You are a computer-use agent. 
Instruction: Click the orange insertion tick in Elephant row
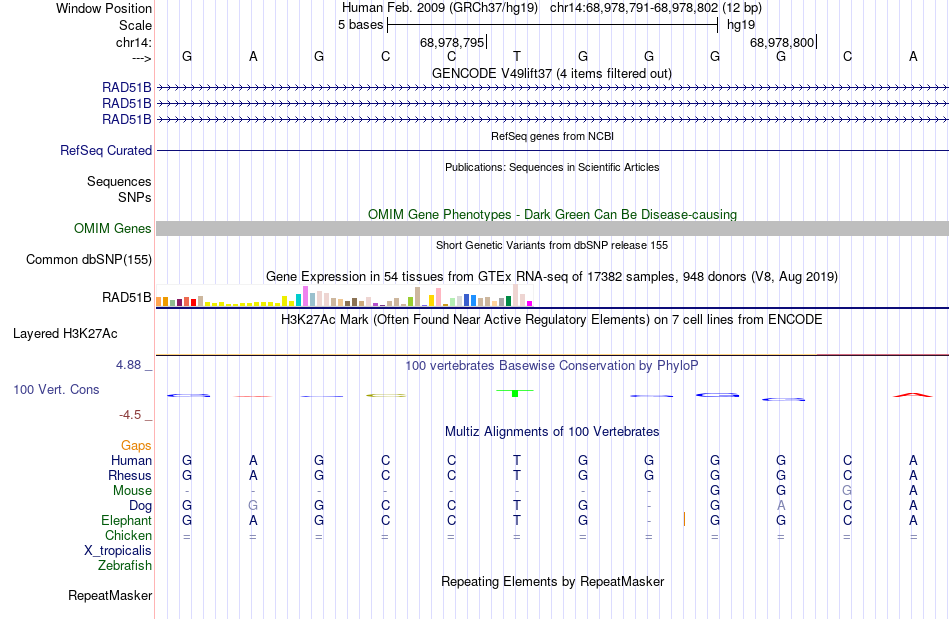coord(684,519)
